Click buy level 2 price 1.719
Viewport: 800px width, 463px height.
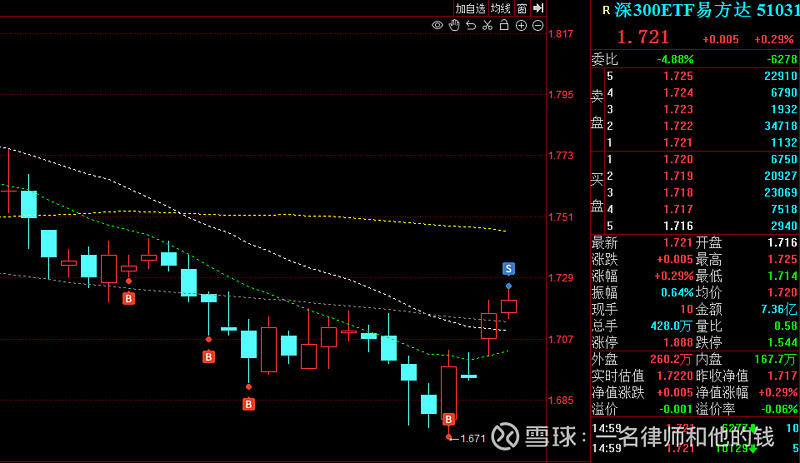click(678, 176)
